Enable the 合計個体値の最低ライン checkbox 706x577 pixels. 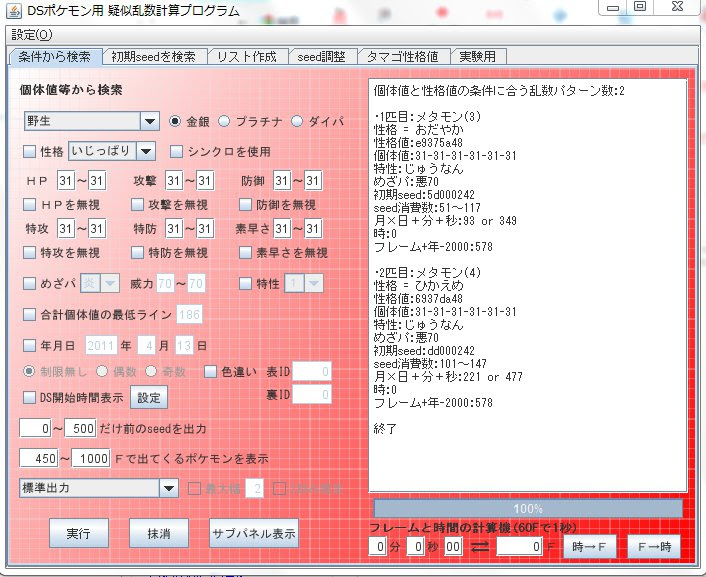pos(29,314)
